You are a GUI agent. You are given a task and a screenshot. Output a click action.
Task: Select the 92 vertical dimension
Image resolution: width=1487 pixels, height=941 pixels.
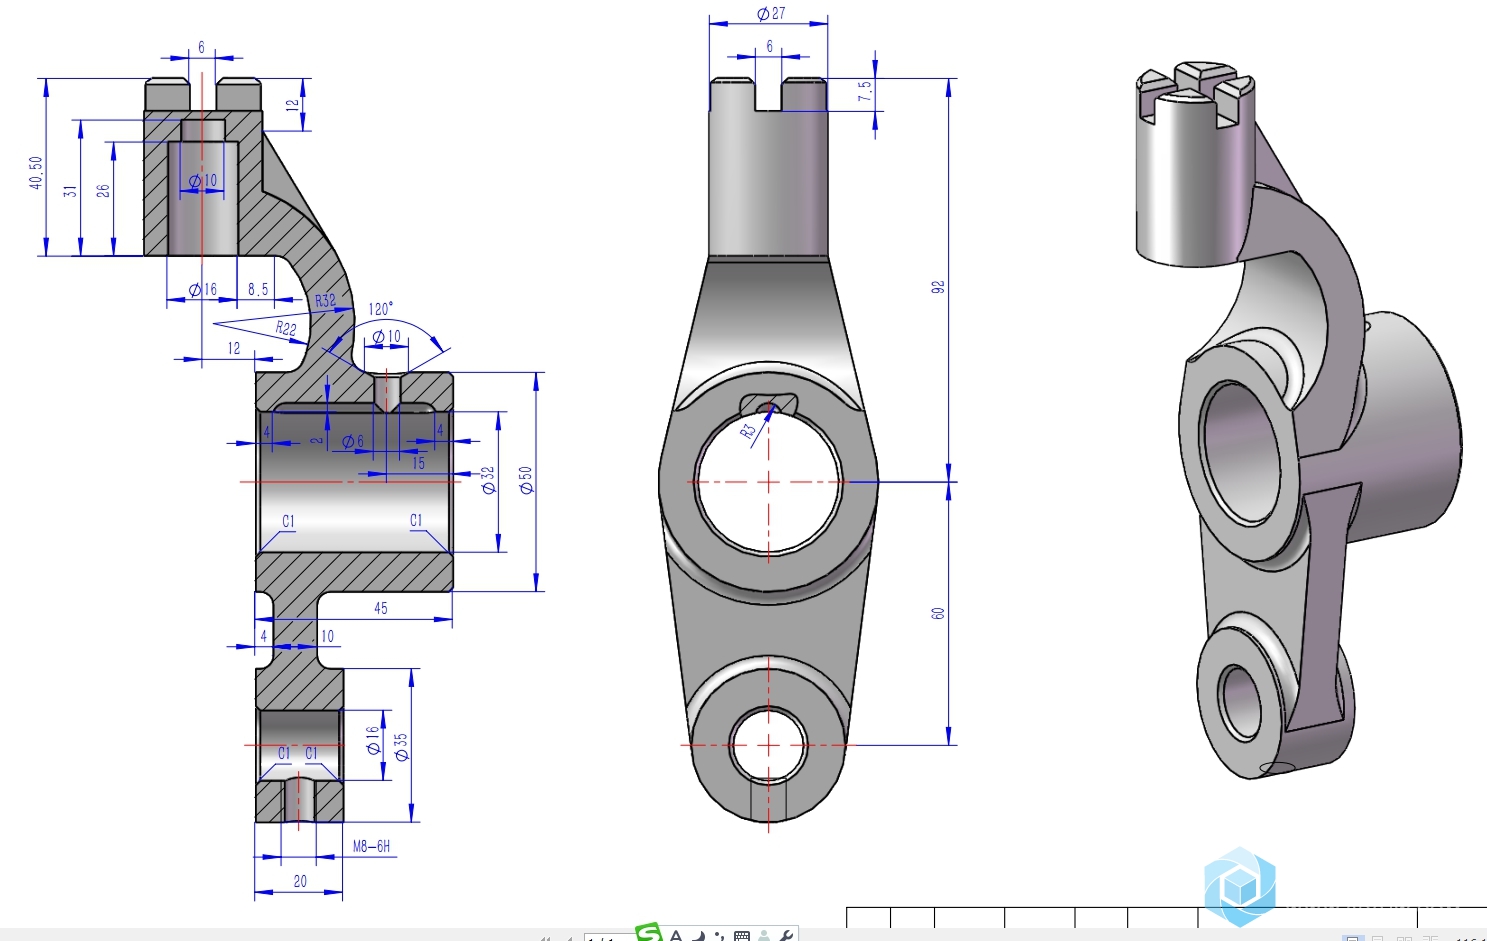pos(938,287)
